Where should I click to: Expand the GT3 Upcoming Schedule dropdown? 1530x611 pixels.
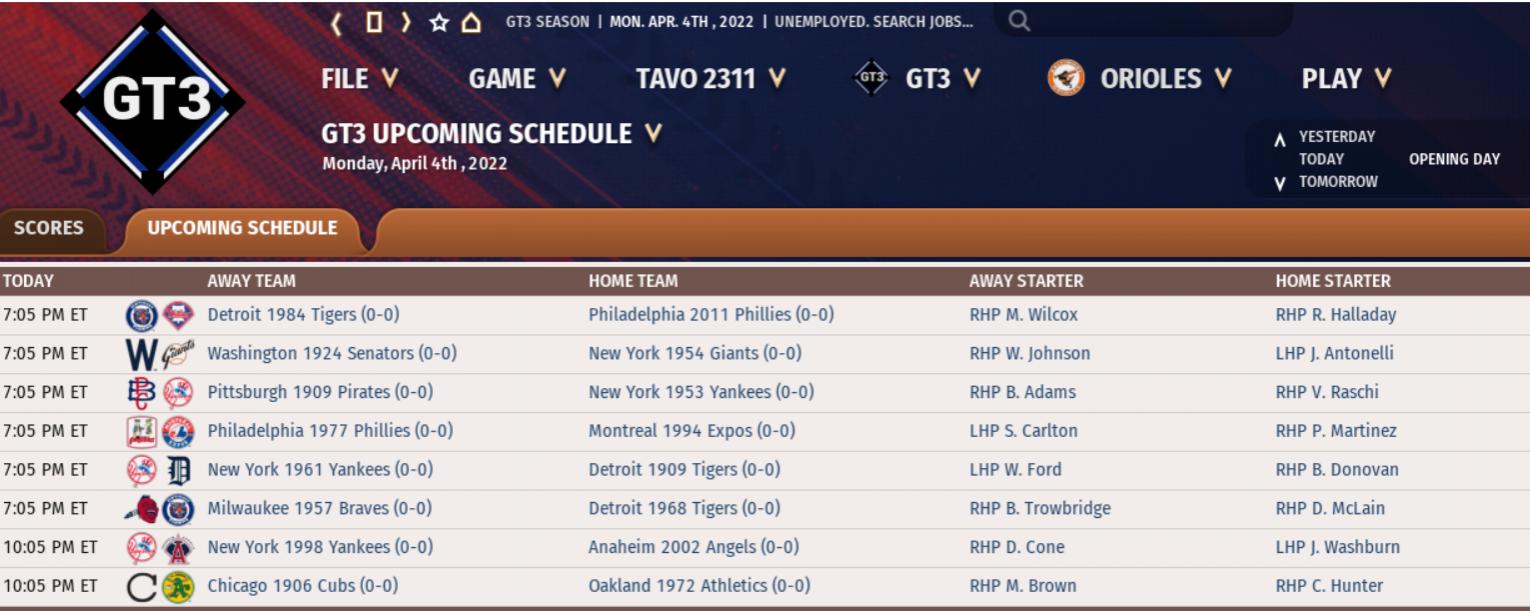(x=654, y=134)
